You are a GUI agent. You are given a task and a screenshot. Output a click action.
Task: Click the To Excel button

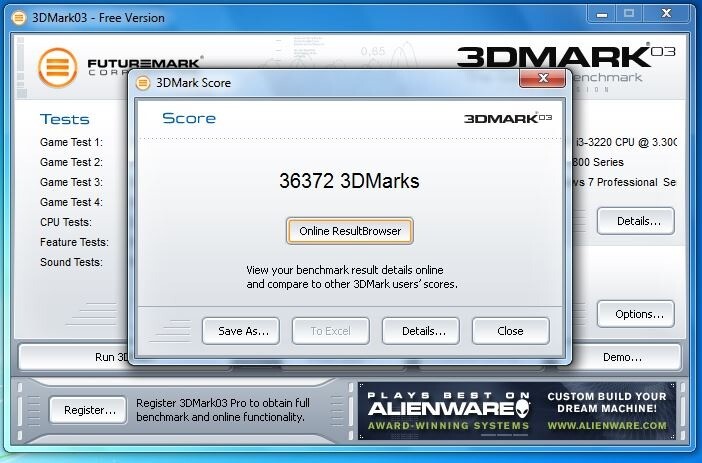click(331, 331)
